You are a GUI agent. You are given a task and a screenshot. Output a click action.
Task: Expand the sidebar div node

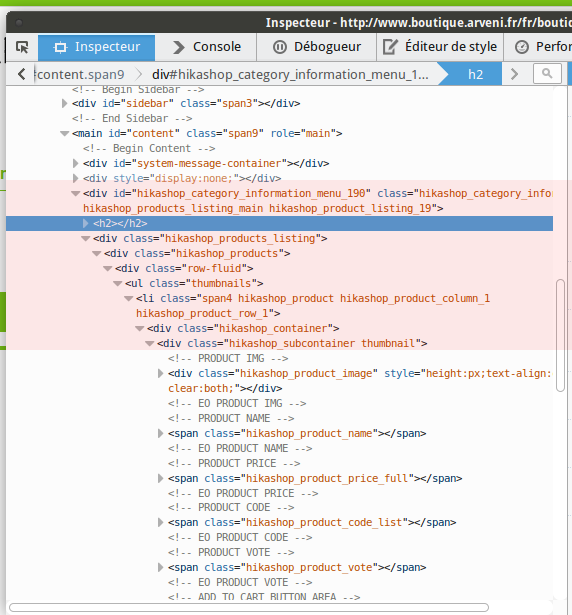(x=64, y=103)
